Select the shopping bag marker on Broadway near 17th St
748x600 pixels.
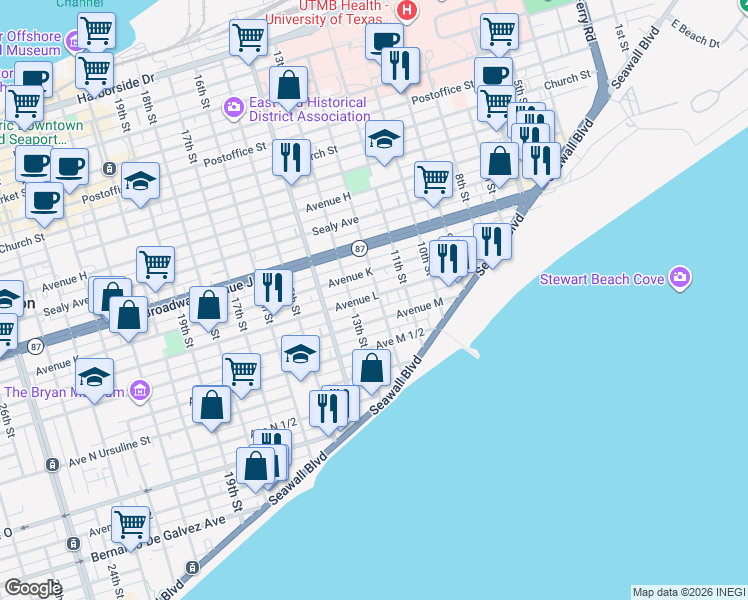point(208,305)
